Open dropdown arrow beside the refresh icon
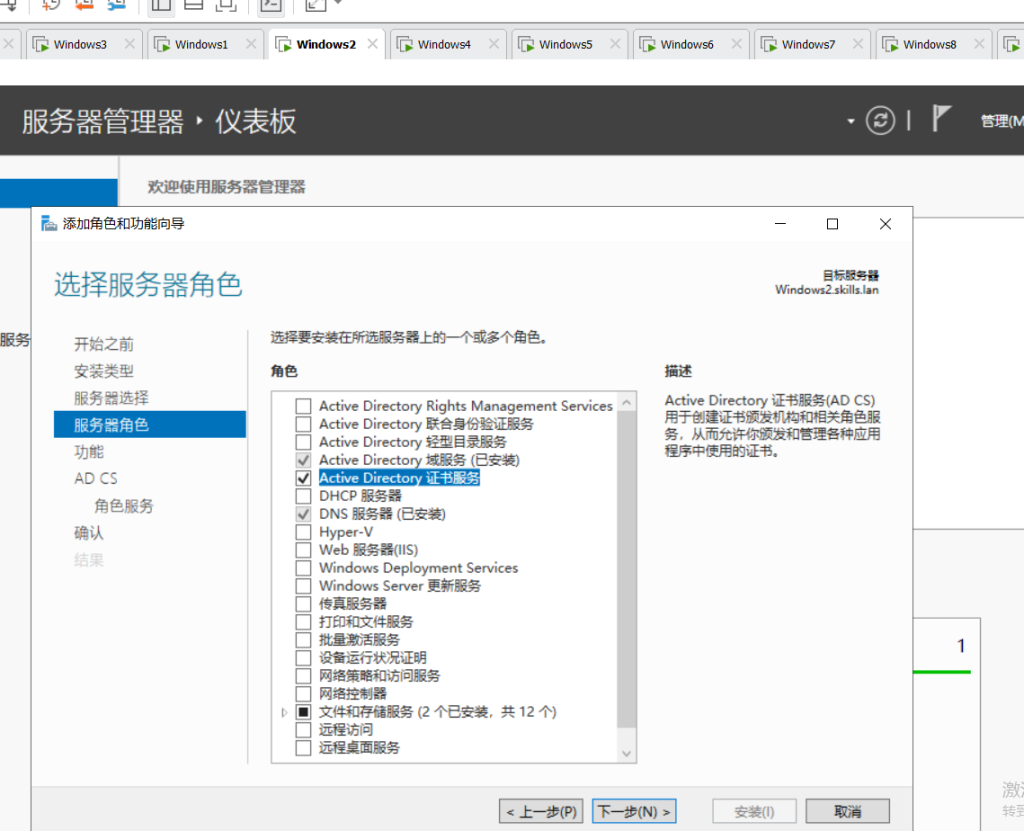Image resolution: width=1024 pixels, height=831 pixels. coord(851,121)
